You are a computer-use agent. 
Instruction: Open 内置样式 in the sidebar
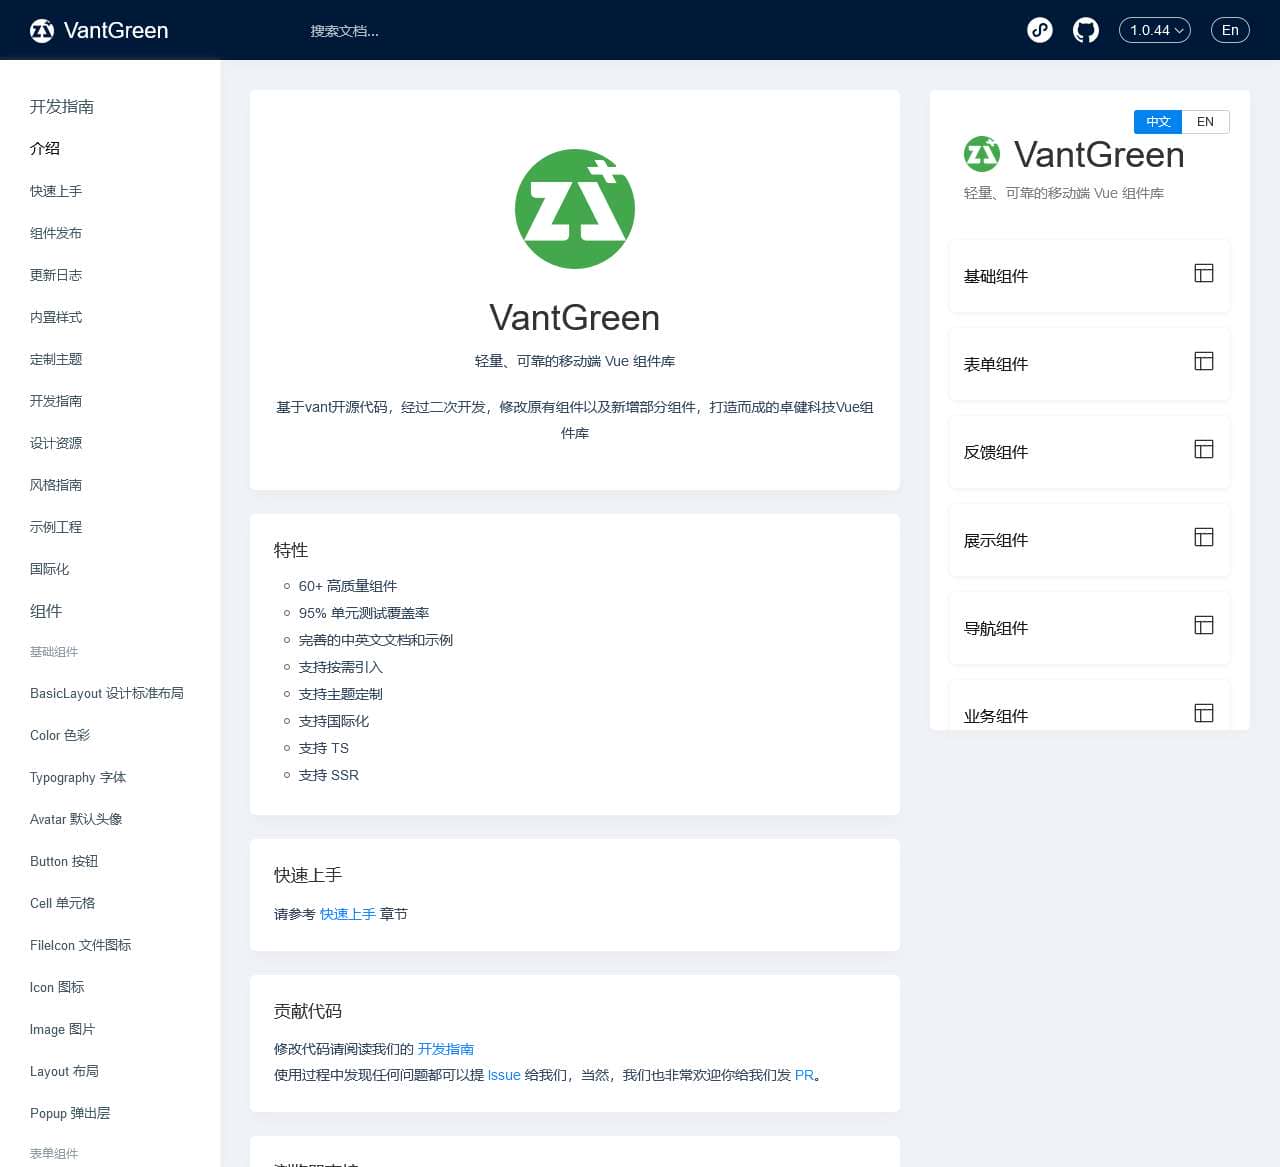click(x=56, y=317)
